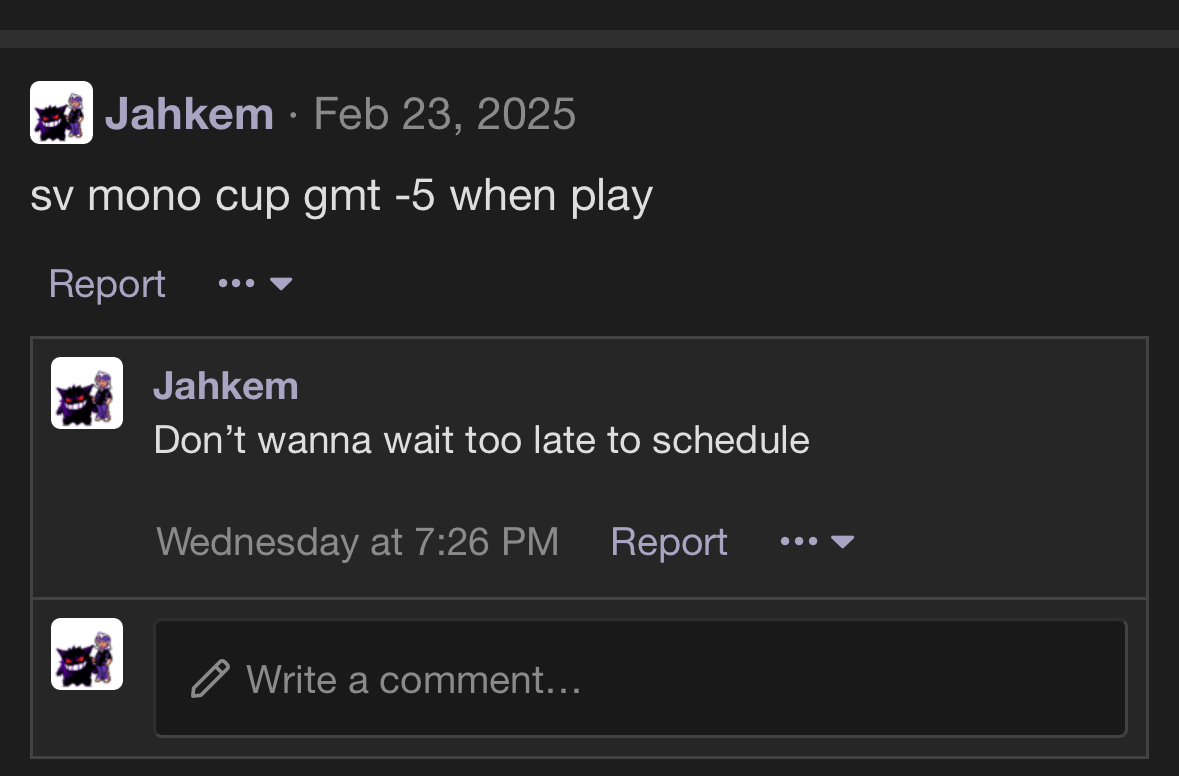Open the Jahkem profile link on the post header
Screen dimensions: 1179x776
[x=189, y=114]
